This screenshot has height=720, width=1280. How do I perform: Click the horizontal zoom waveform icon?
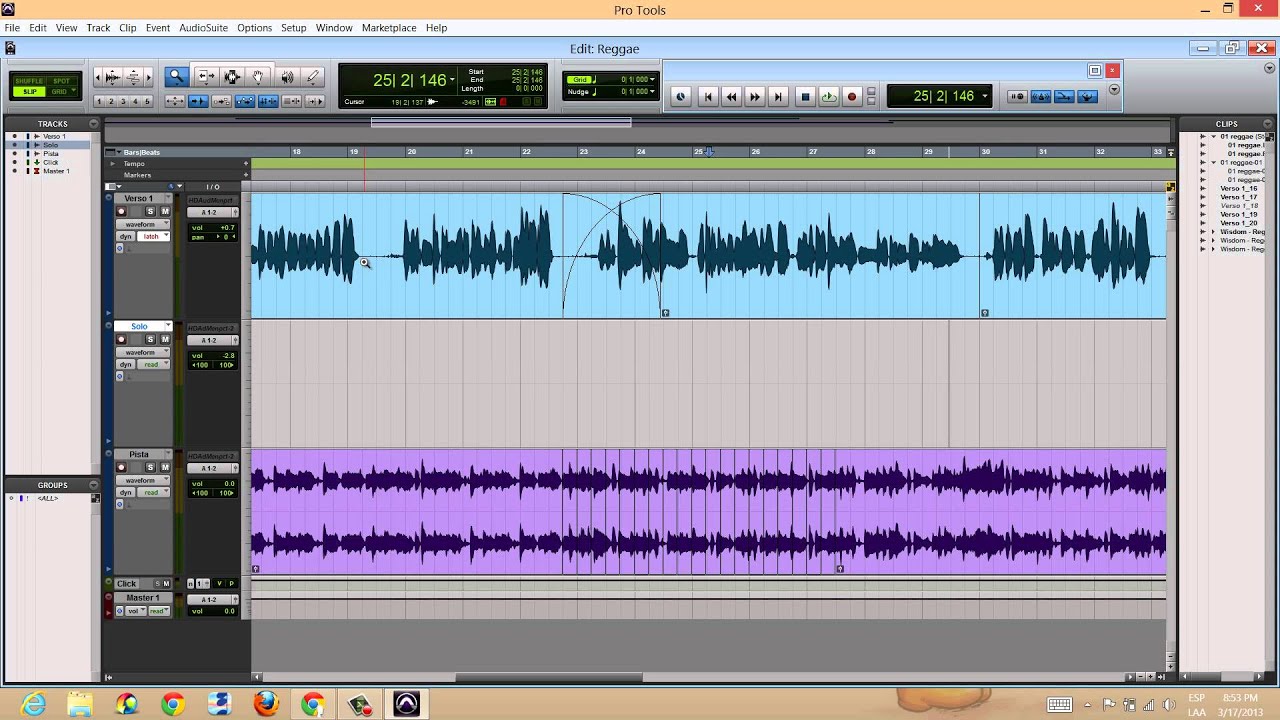point(112,77)
